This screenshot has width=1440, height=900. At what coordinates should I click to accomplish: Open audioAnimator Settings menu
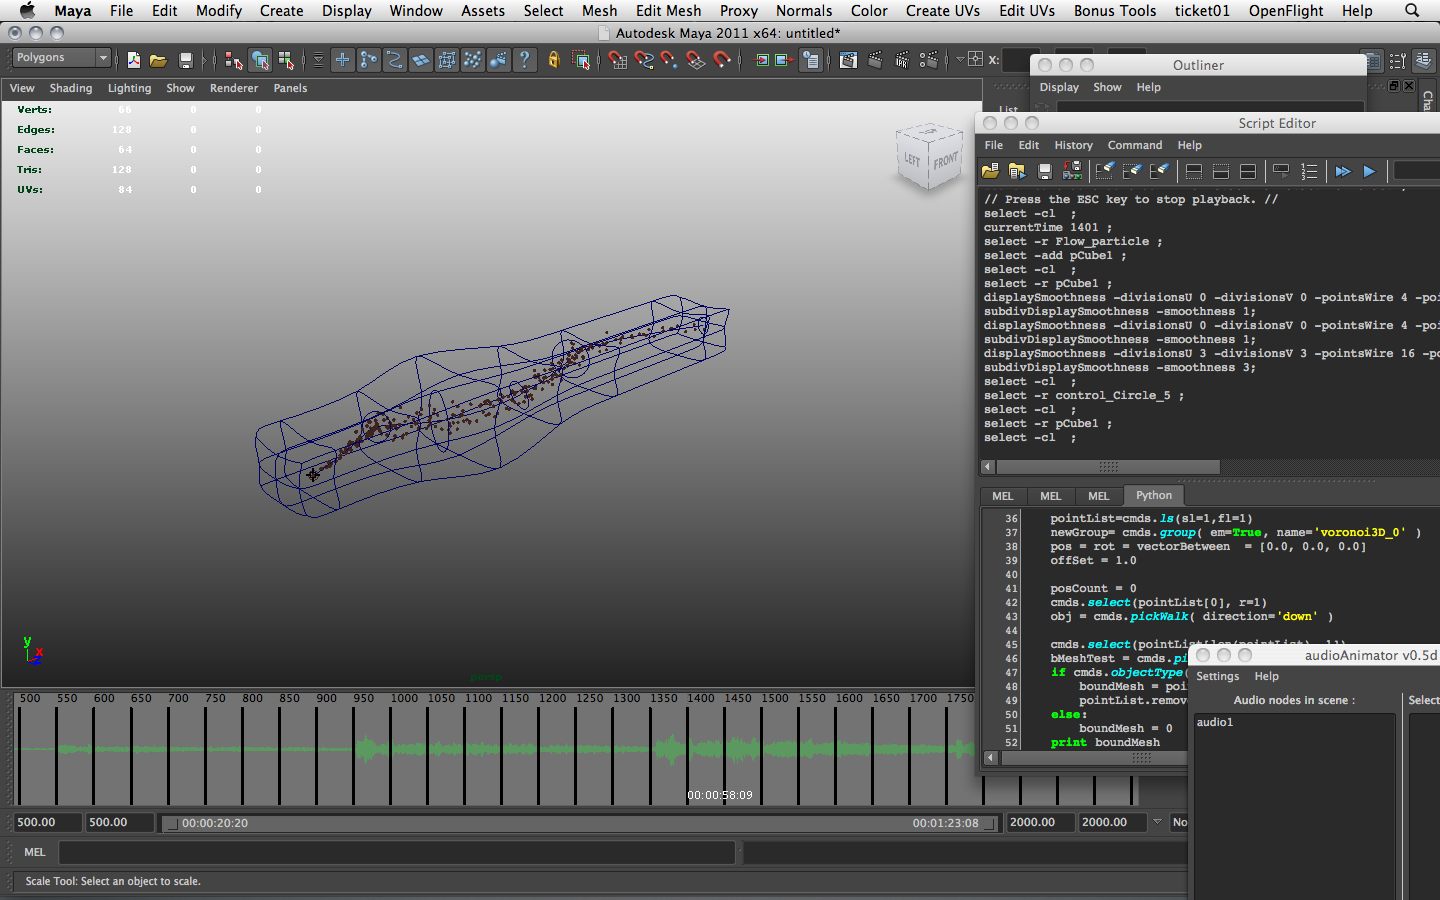pos(1217,676)
